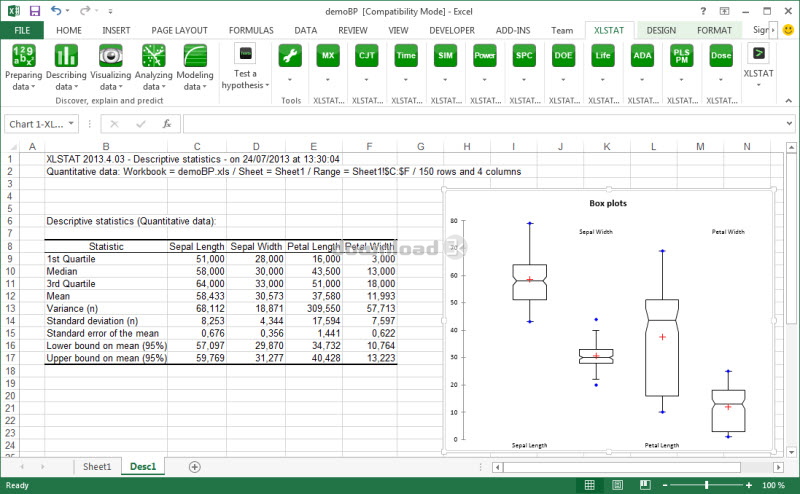Switch to the chart FORMAT tab
Image resolution: width=800 pixels, height=494 pixels.
[x=714, y=30]
